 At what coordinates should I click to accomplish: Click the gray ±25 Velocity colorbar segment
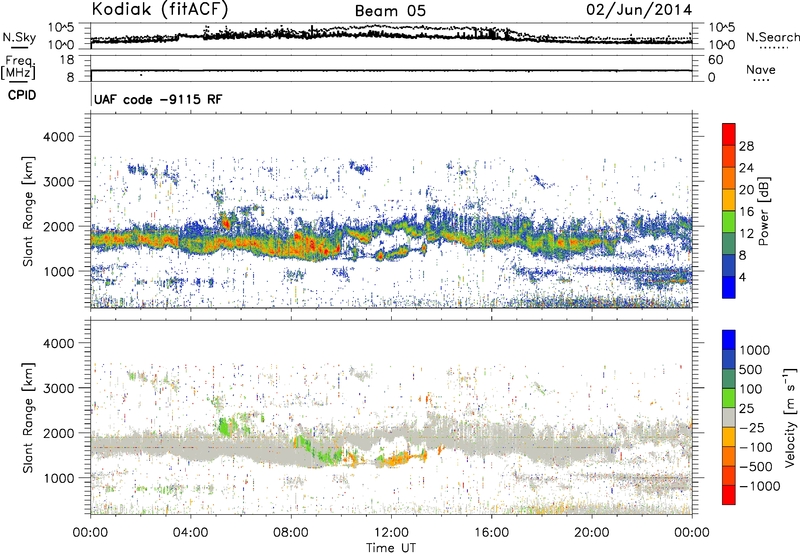point(729,418)
